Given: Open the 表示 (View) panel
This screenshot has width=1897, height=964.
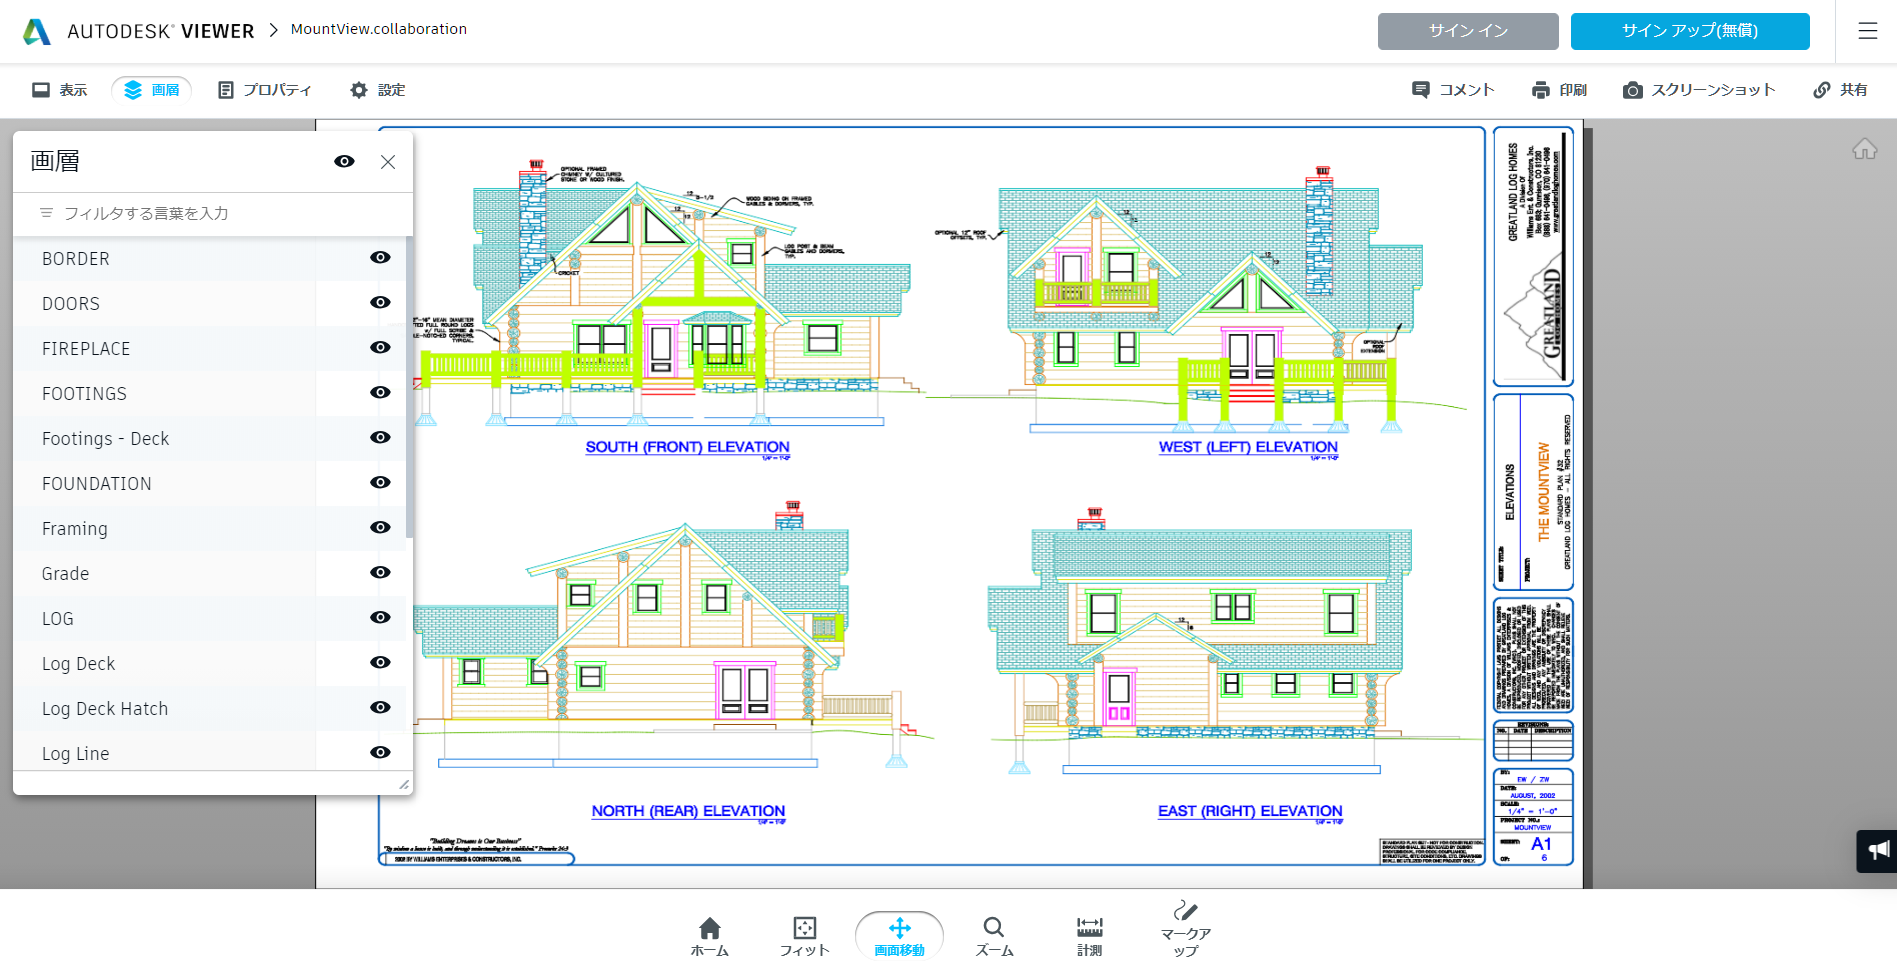Looking at the screenshot, I should (x=59, y=90).
